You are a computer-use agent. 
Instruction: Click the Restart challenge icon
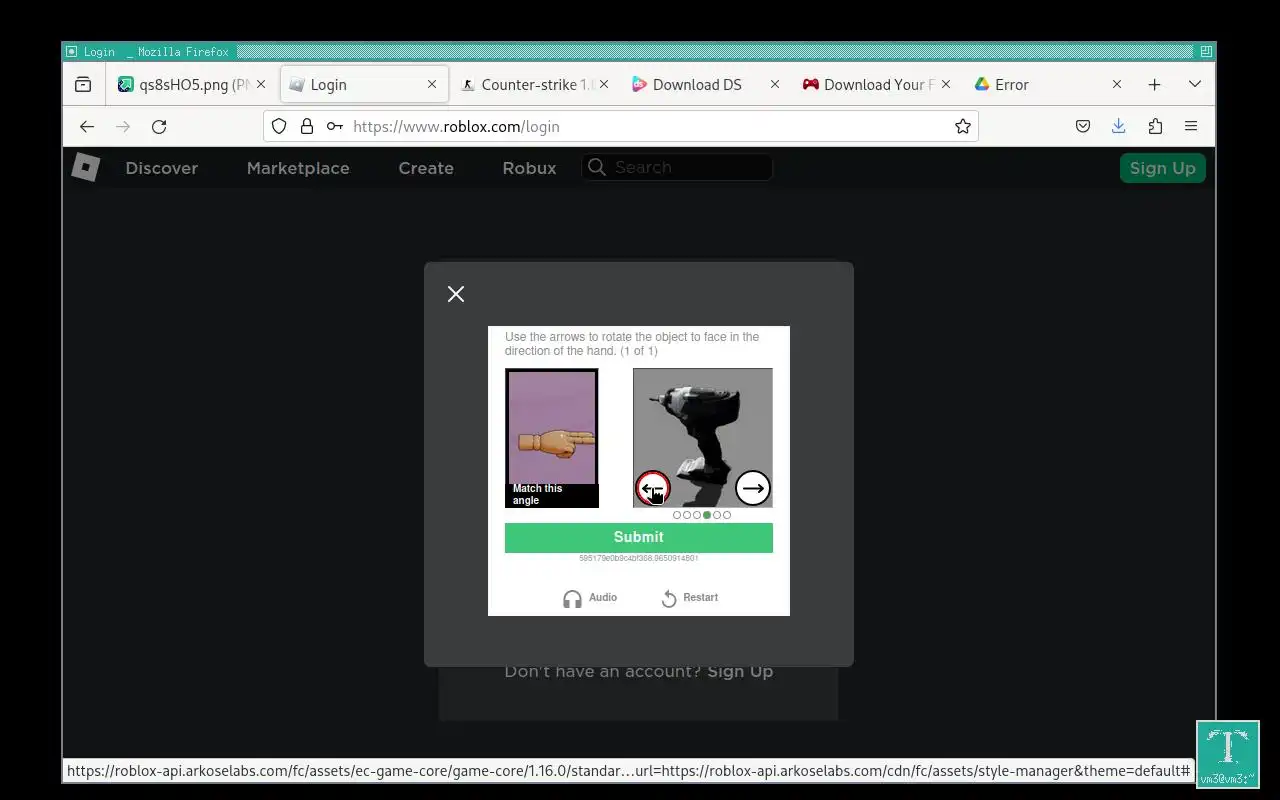[669, 598]
